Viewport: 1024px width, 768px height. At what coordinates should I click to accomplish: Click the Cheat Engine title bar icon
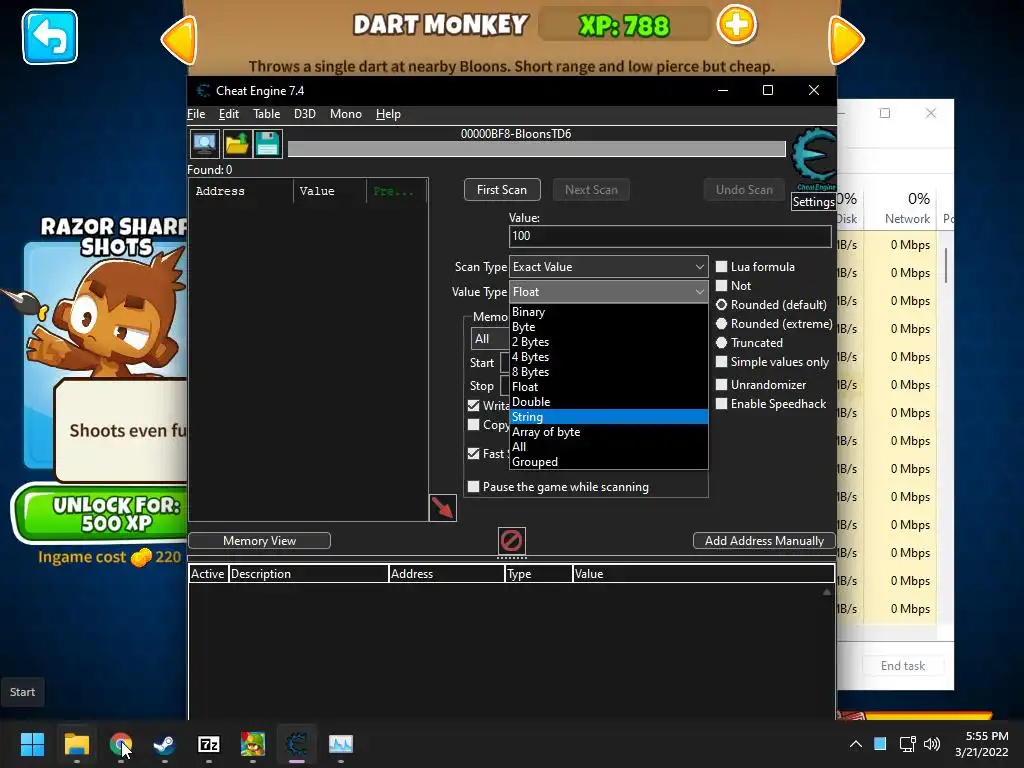203,91
